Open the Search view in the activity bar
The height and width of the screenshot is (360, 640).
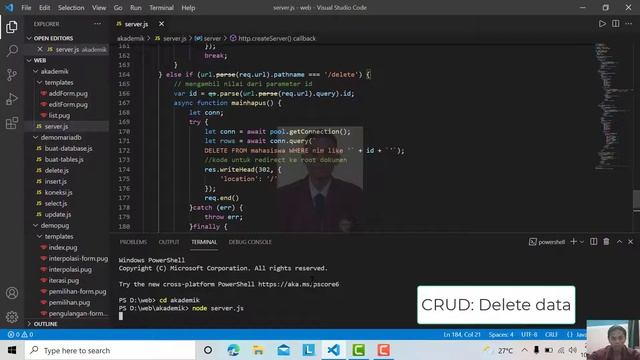(x=12, y=51)
